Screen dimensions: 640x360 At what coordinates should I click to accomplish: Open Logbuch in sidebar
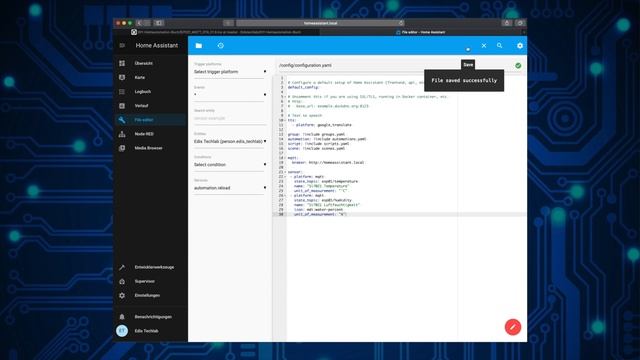[150, 92]
